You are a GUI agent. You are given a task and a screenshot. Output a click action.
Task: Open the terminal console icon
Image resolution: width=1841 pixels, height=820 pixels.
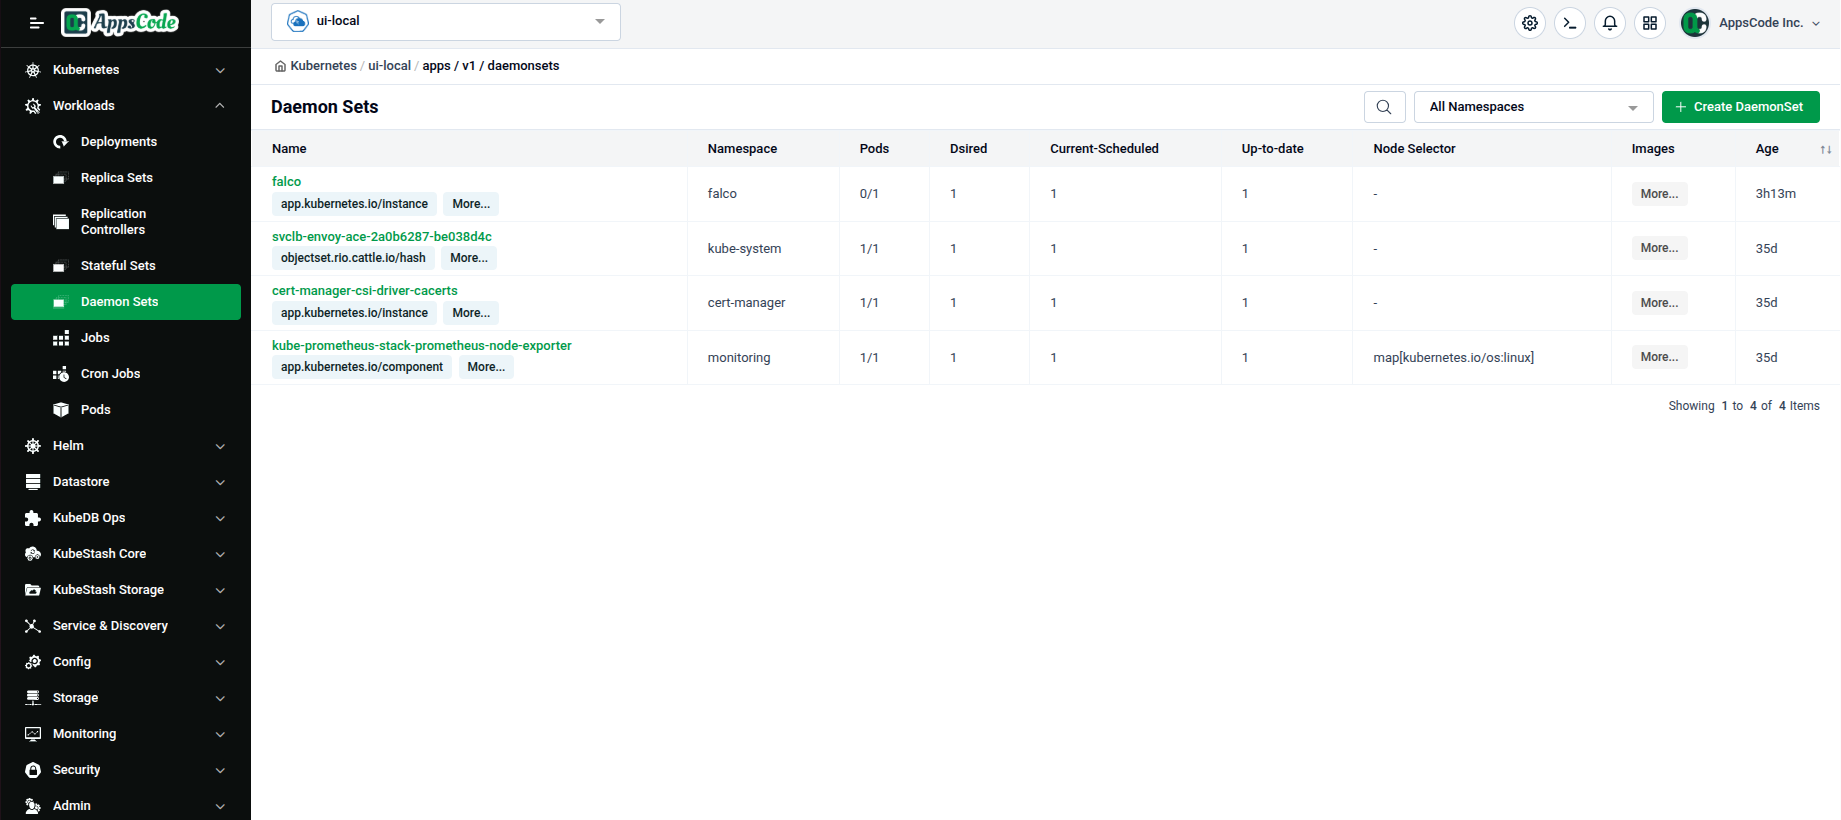pos(1570,23)
